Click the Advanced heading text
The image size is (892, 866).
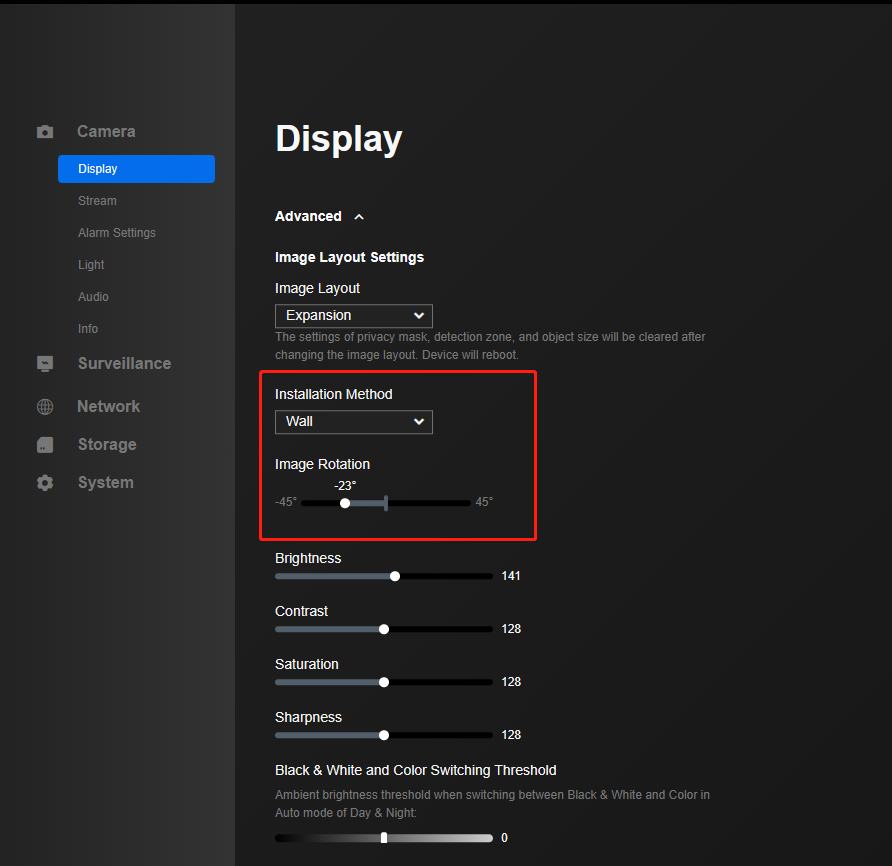[308, 216]
